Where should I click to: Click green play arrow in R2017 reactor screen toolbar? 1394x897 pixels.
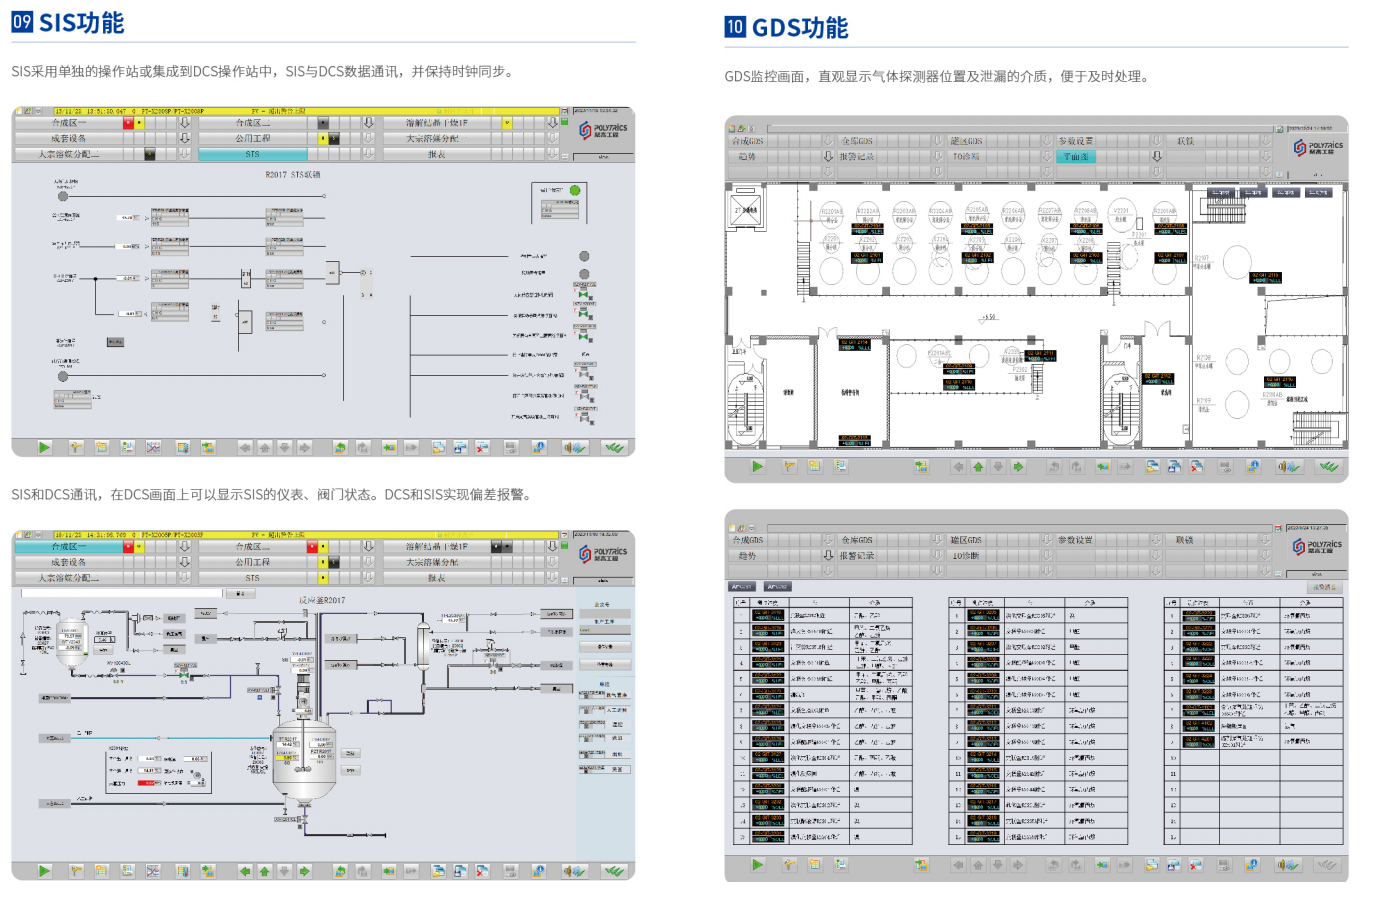pyautogui.click(x=44, y=871)
